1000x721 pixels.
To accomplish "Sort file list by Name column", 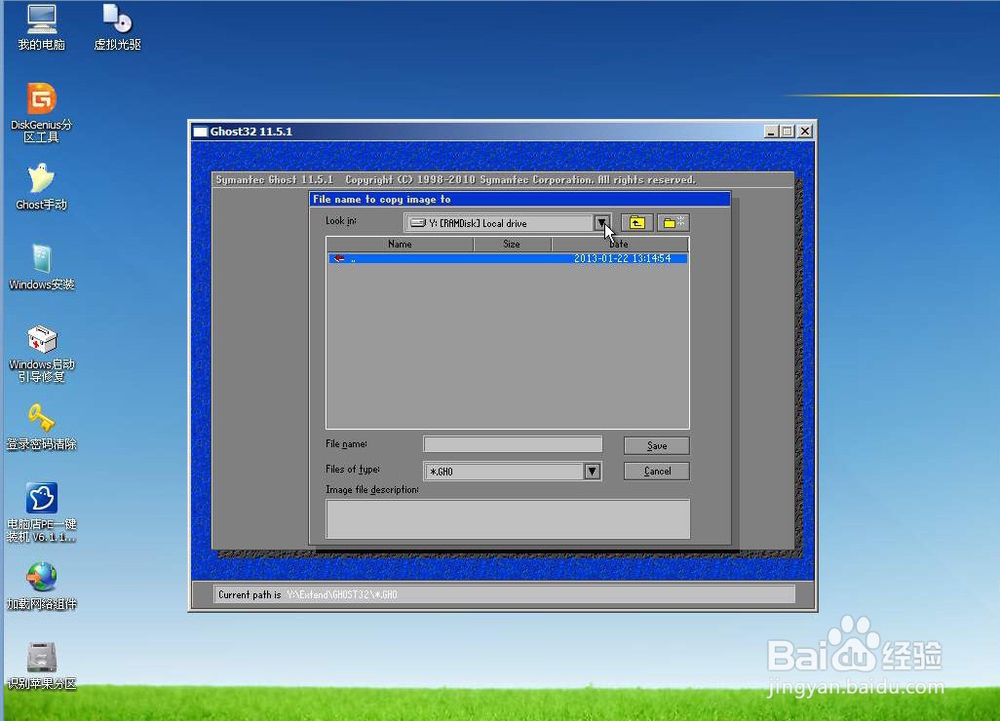I will (400, 244).
